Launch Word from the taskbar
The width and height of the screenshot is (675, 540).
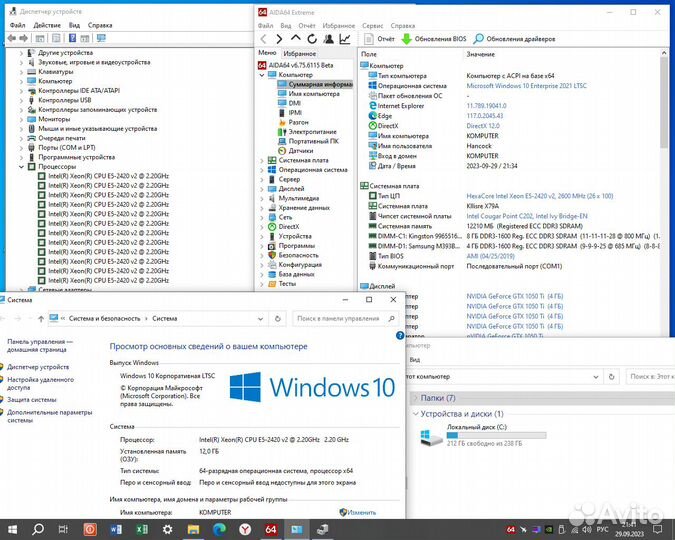(116, 529)
